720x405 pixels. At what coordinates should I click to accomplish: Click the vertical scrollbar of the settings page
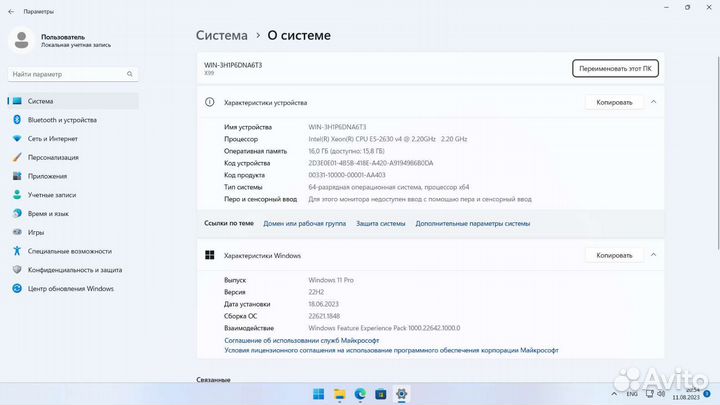[718, 154]
